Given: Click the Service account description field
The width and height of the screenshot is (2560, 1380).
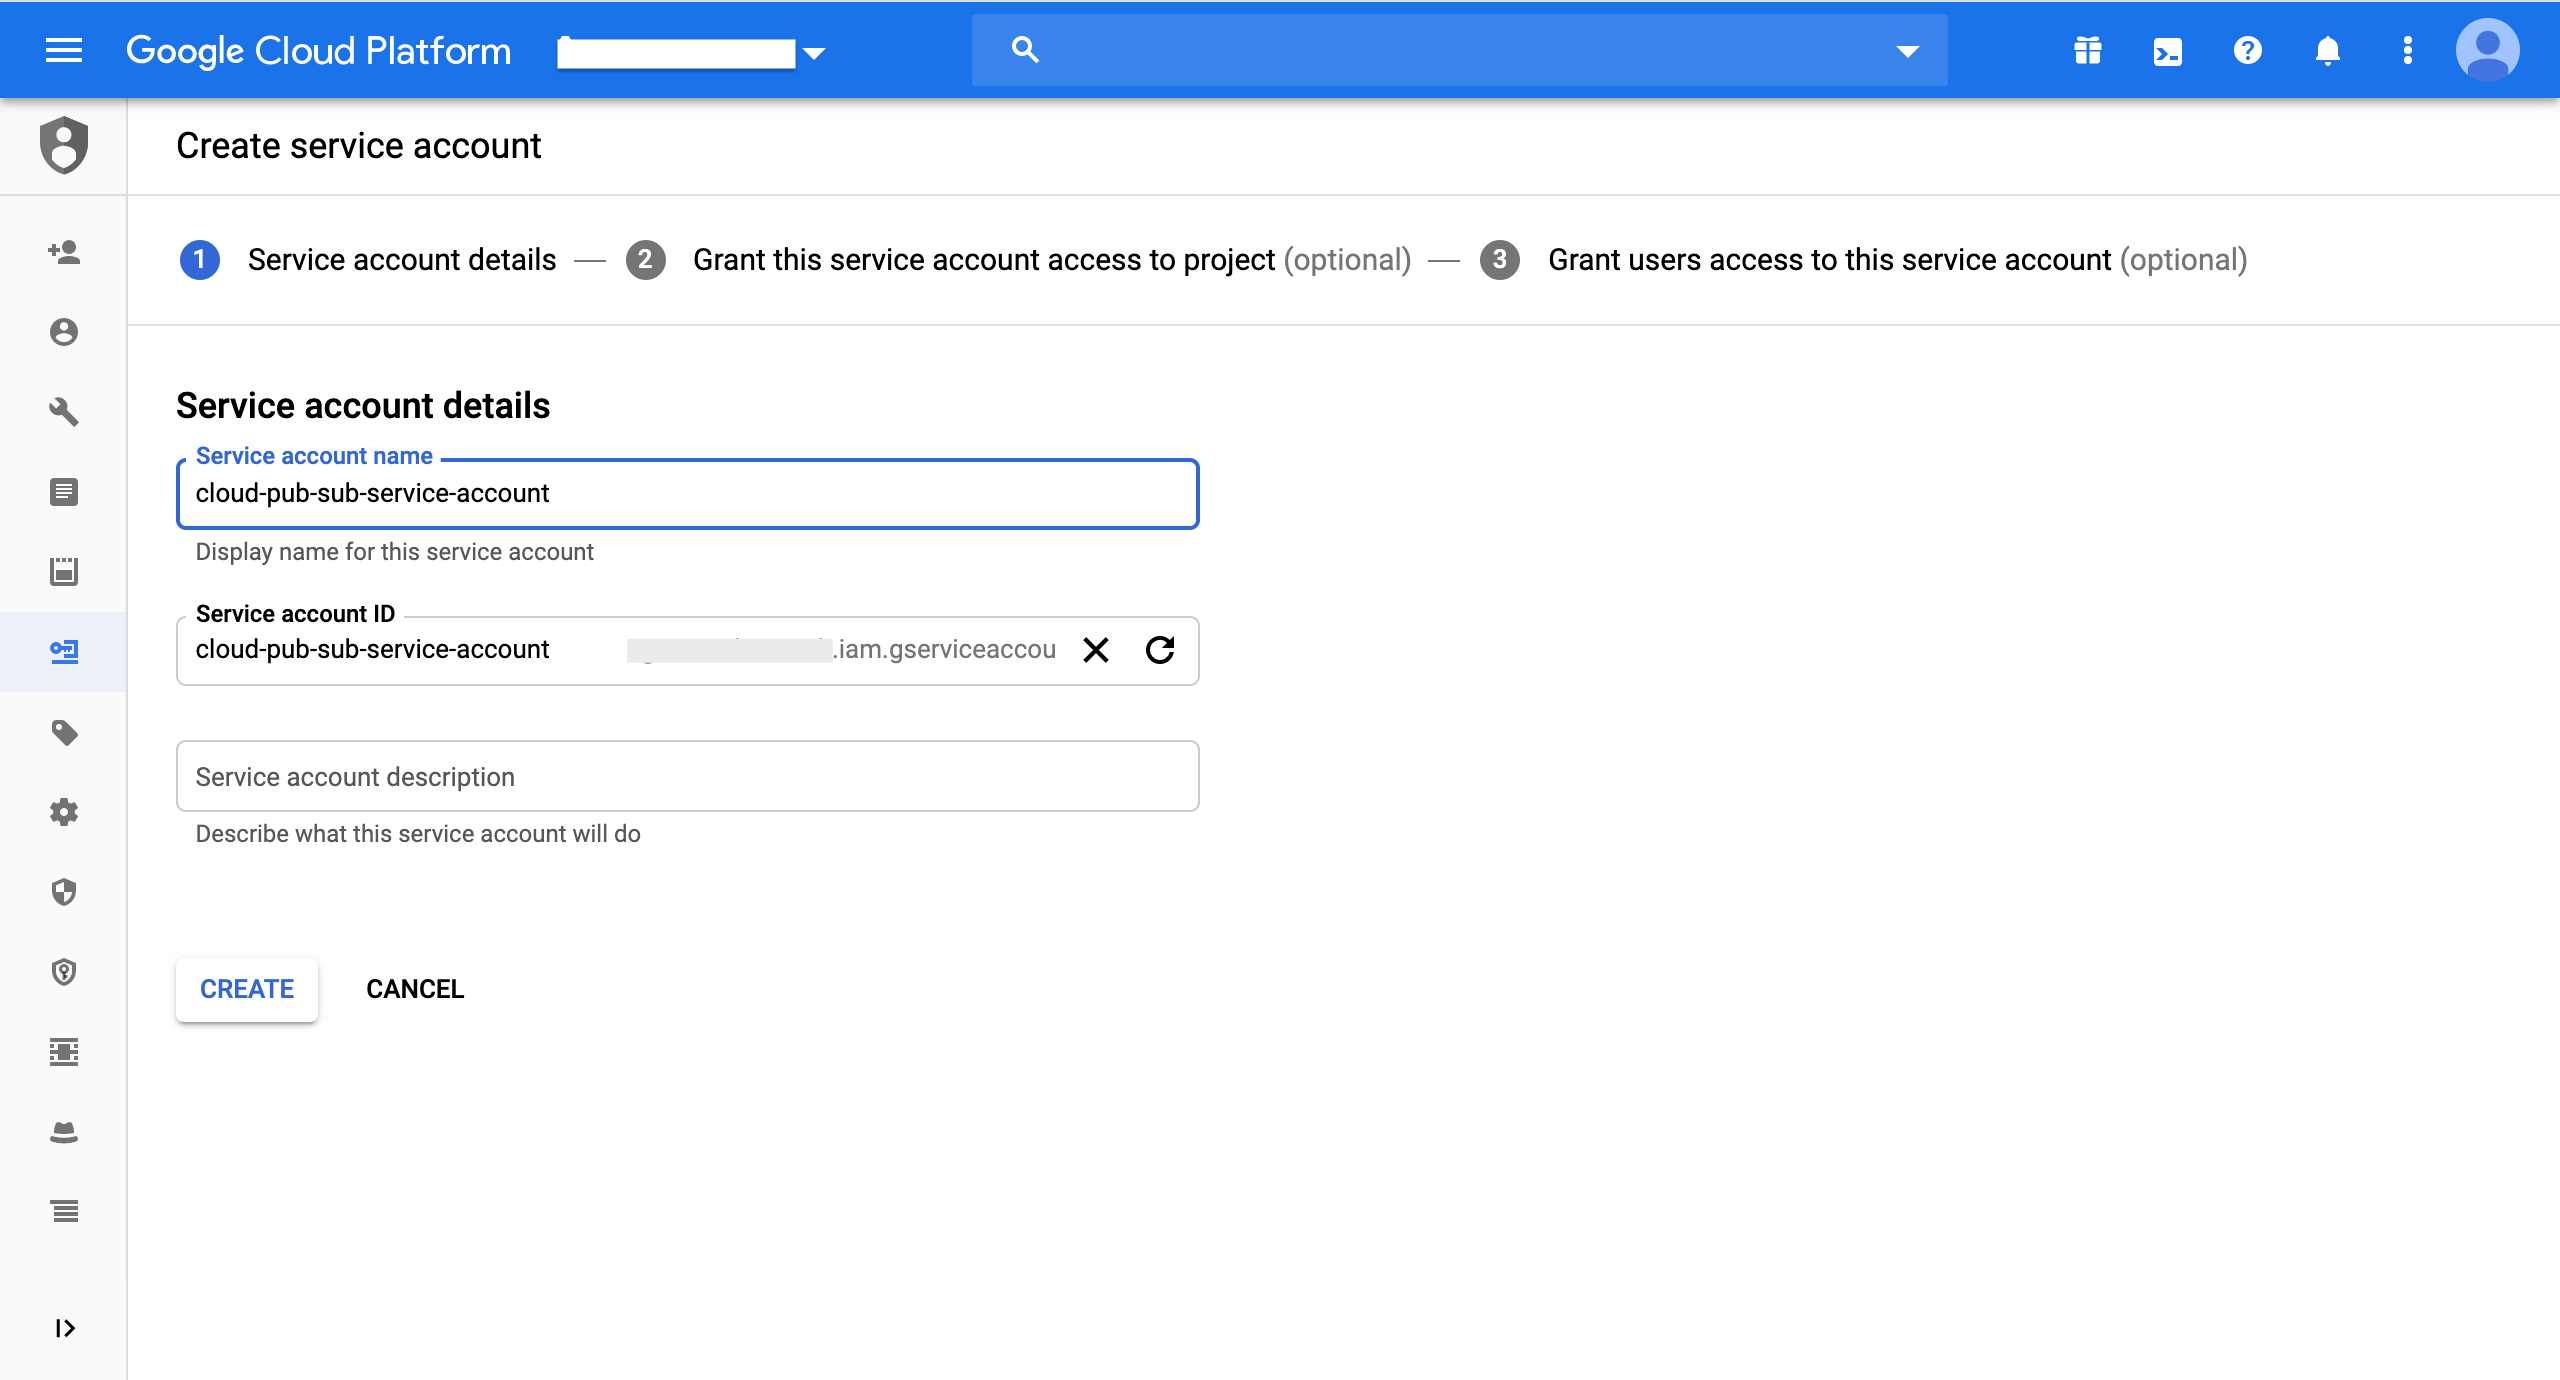Looking at the screenshot, I should click(687, 776).
